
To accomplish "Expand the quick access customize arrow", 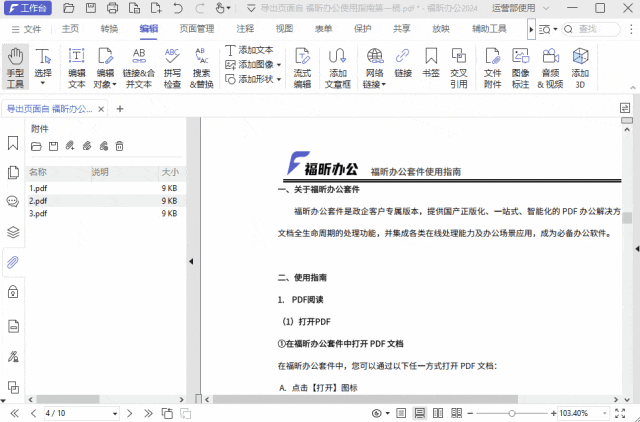I will 251,8.
